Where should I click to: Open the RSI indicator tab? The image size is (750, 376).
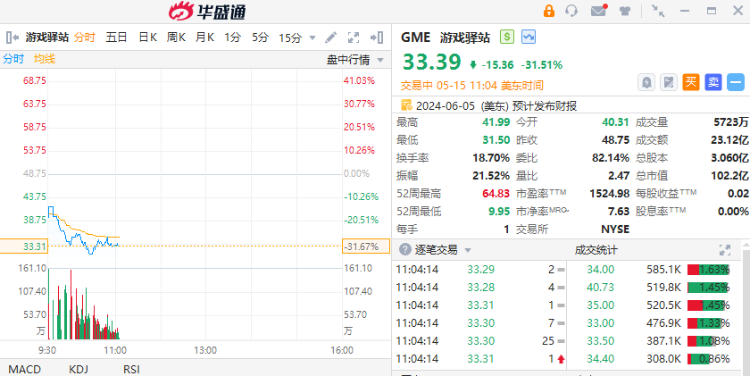131,369
